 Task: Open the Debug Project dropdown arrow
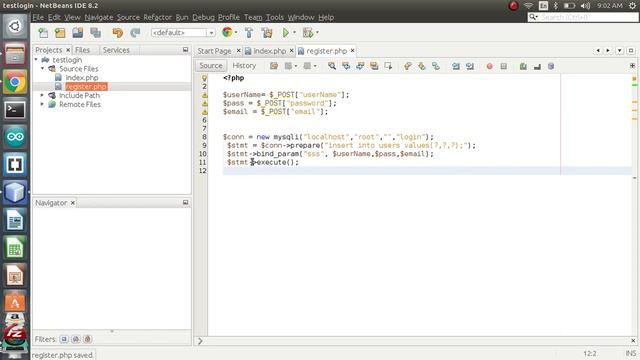pos(317,33)
